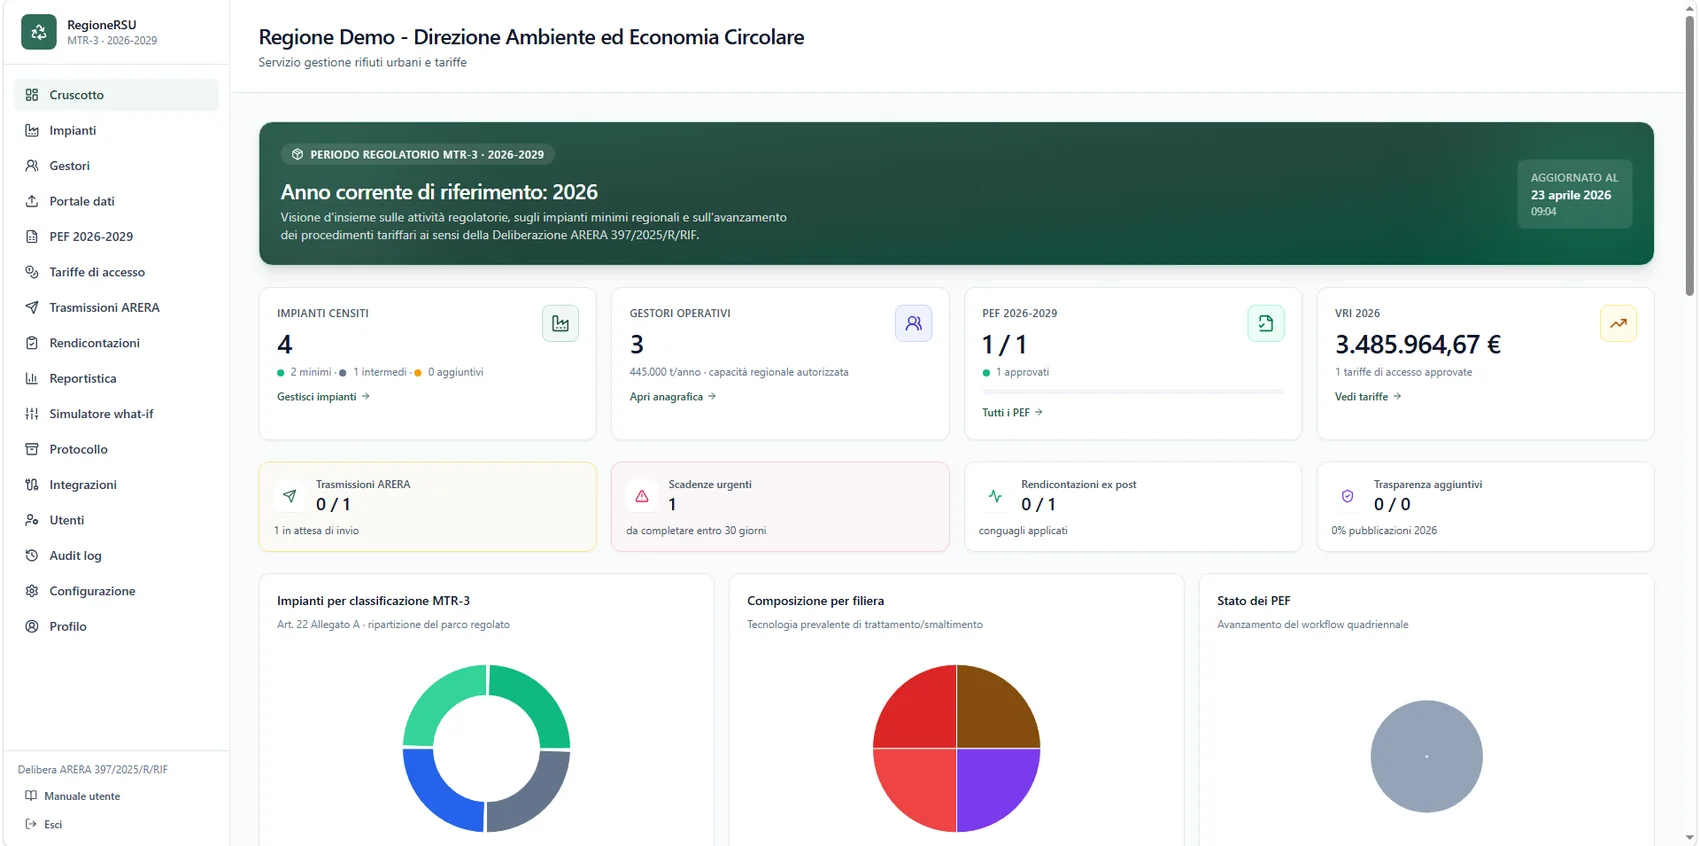Viewport: 1700px width, 846px height.
Task: Open Tutti i PEF link
Action: pos(1012,412)
